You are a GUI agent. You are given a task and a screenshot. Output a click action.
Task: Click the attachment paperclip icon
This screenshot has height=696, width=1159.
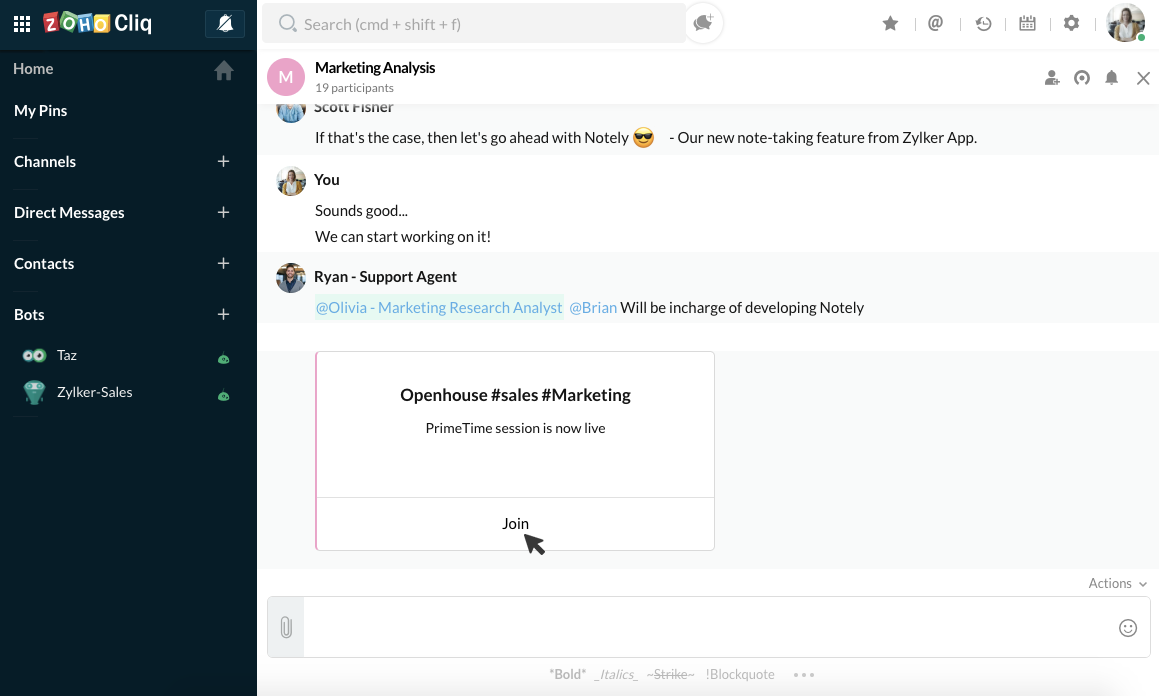point(286,628)
